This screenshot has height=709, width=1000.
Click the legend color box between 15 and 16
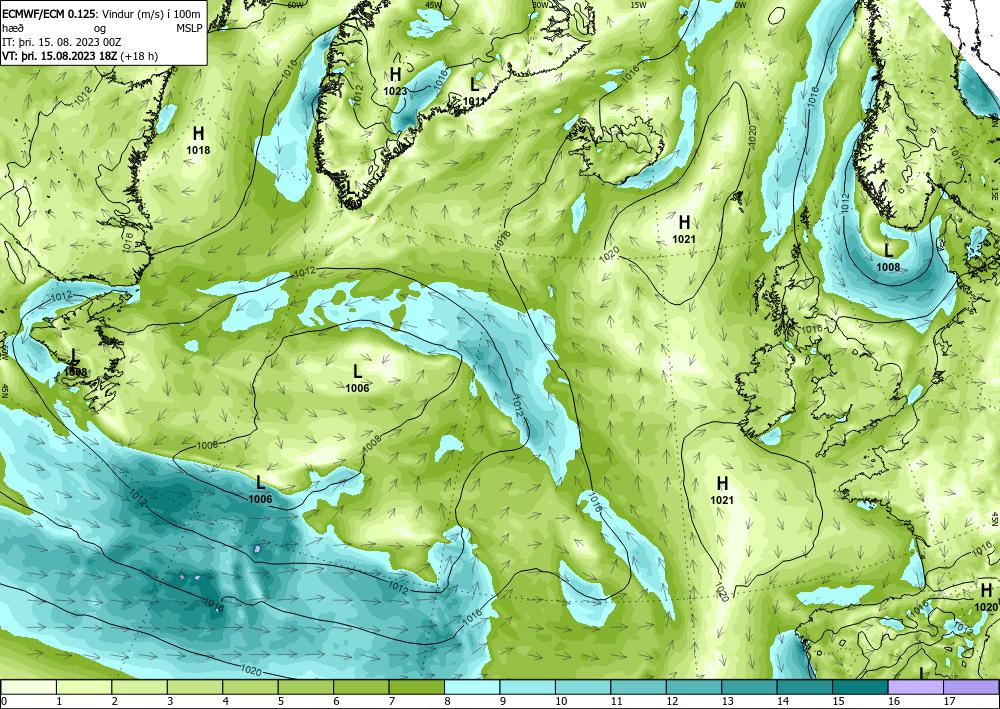coord(861,687)
